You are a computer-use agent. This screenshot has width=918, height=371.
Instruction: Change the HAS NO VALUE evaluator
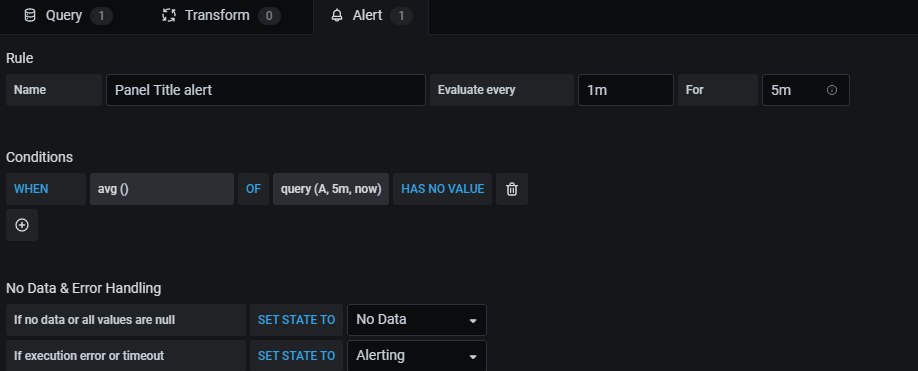coord(443,189)
